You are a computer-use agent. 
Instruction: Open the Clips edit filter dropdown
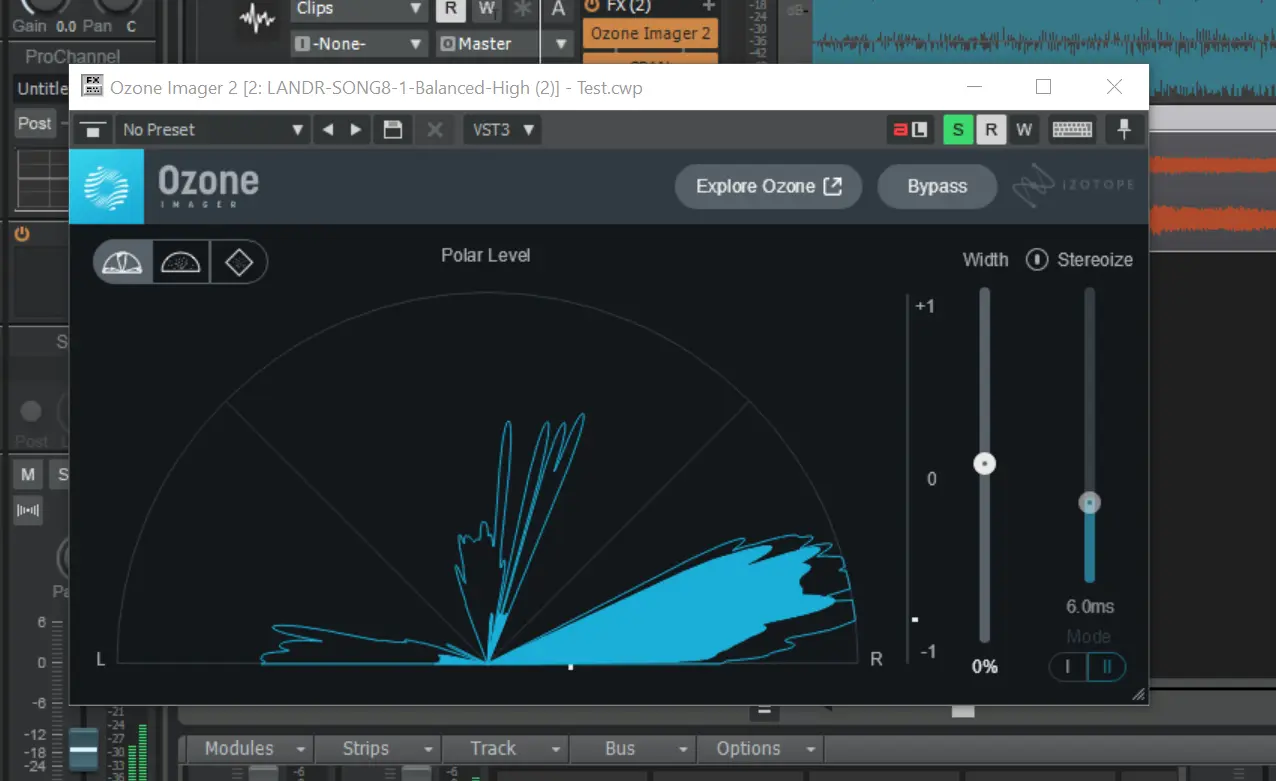360,10
